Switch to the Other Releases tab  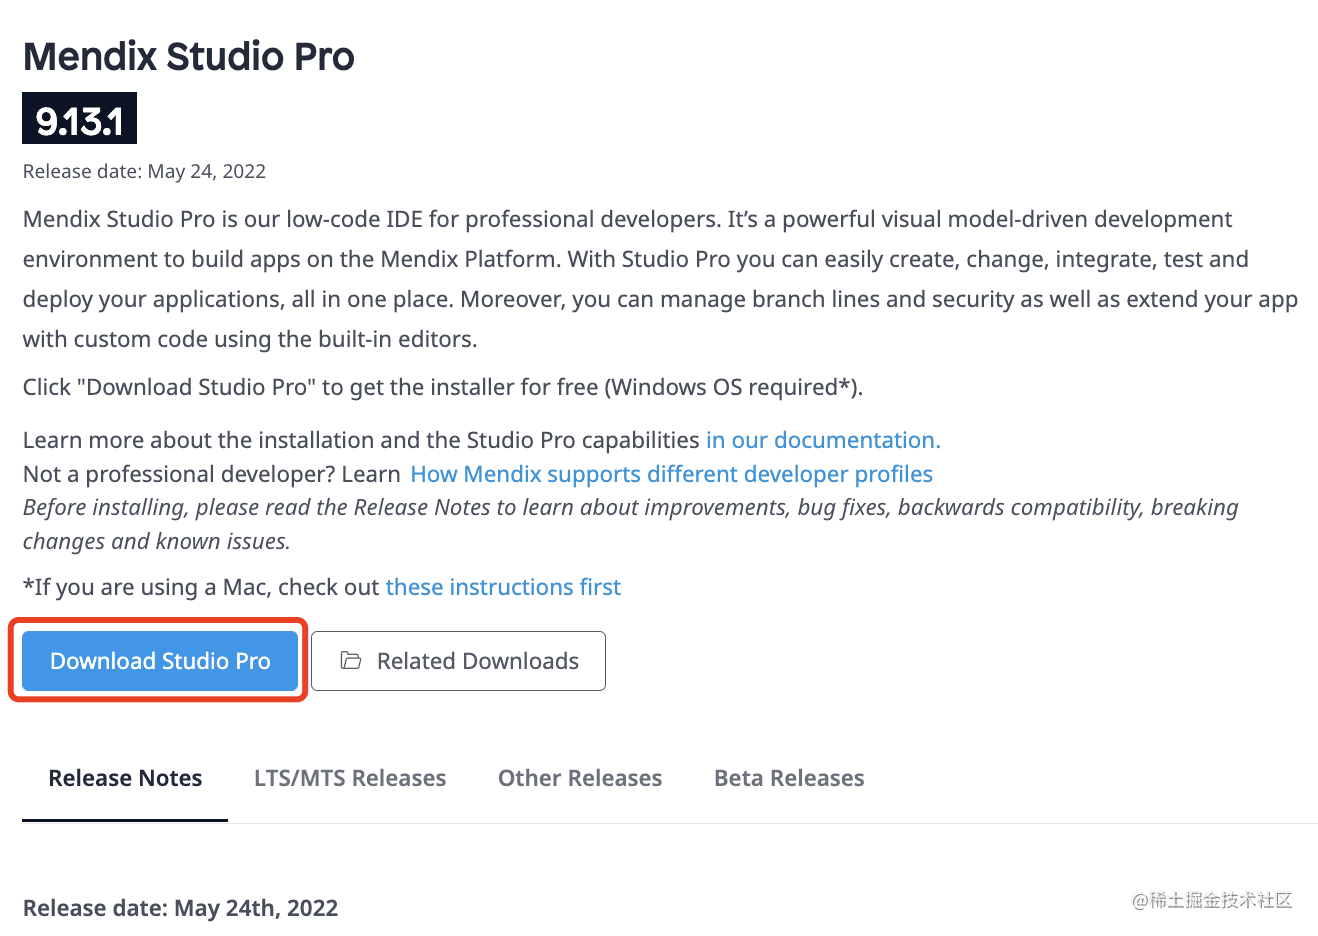click(x=580, y=778)
